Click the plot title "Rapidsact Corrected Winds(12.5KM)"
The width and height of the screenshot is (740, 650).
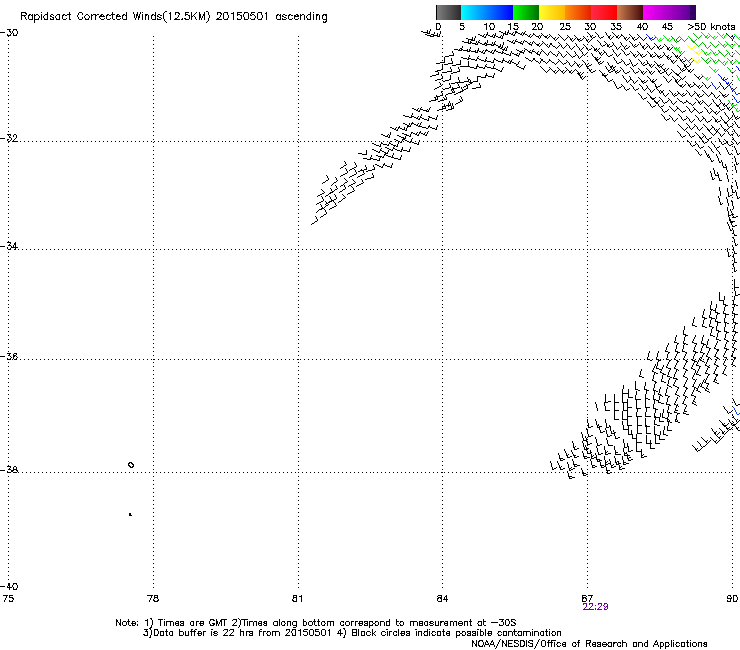click(x=115, y=17)
